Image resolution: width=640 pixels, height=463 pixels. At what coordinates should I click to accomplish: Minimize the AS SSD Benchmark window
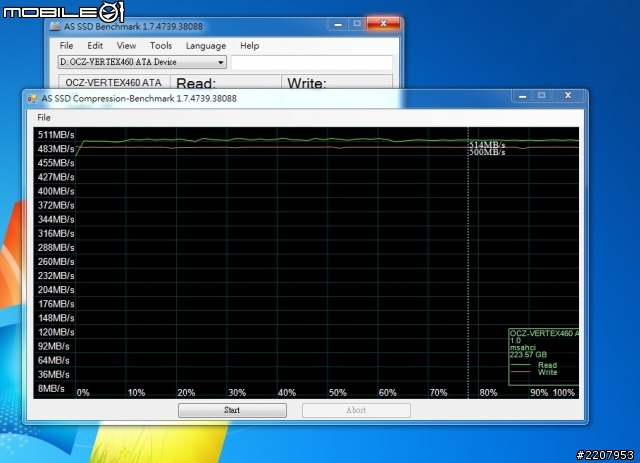click(x=338, y=24)
